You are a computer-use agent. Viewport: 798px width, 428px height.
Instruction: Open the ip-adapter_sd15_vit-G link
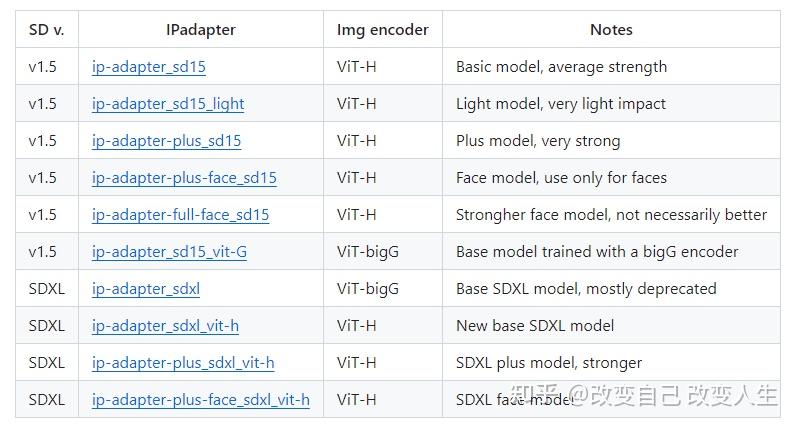(169, 252)
